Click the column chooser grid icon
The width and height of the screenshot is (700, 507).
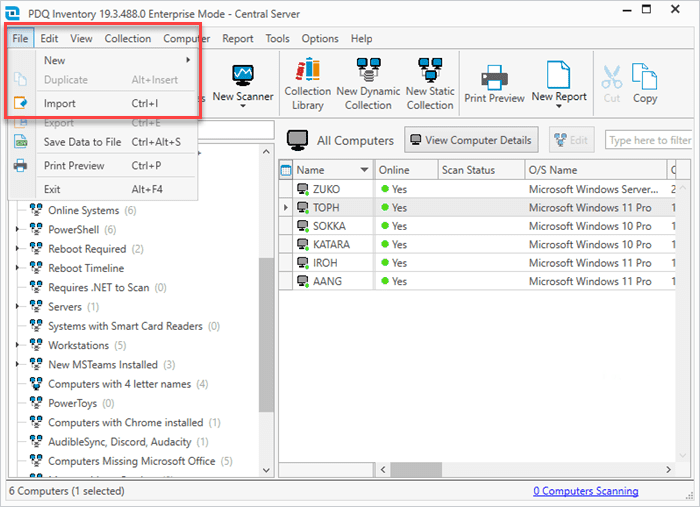(286, 170)
